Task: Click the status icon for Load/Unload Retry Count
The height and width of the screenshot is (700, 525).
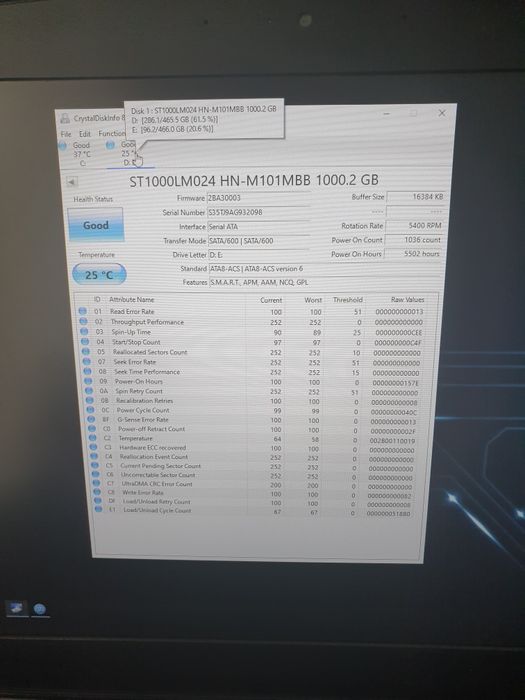Action: tap(98, 501)
